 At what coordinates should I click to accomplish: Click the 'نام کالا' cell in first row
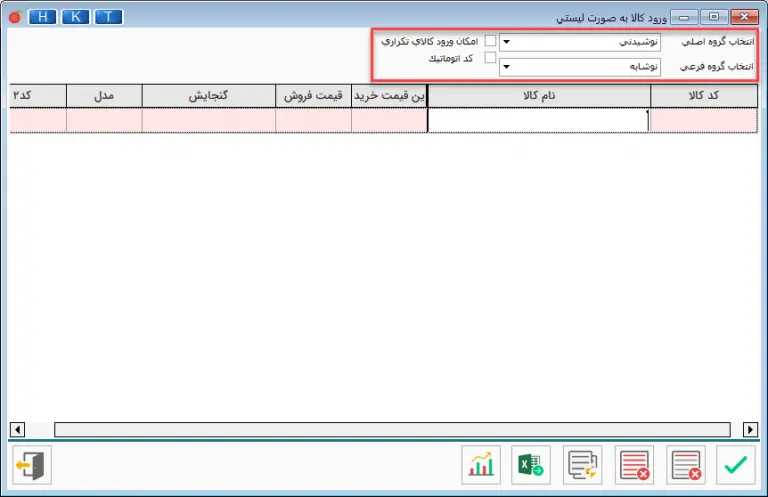(x=538, y=120)
